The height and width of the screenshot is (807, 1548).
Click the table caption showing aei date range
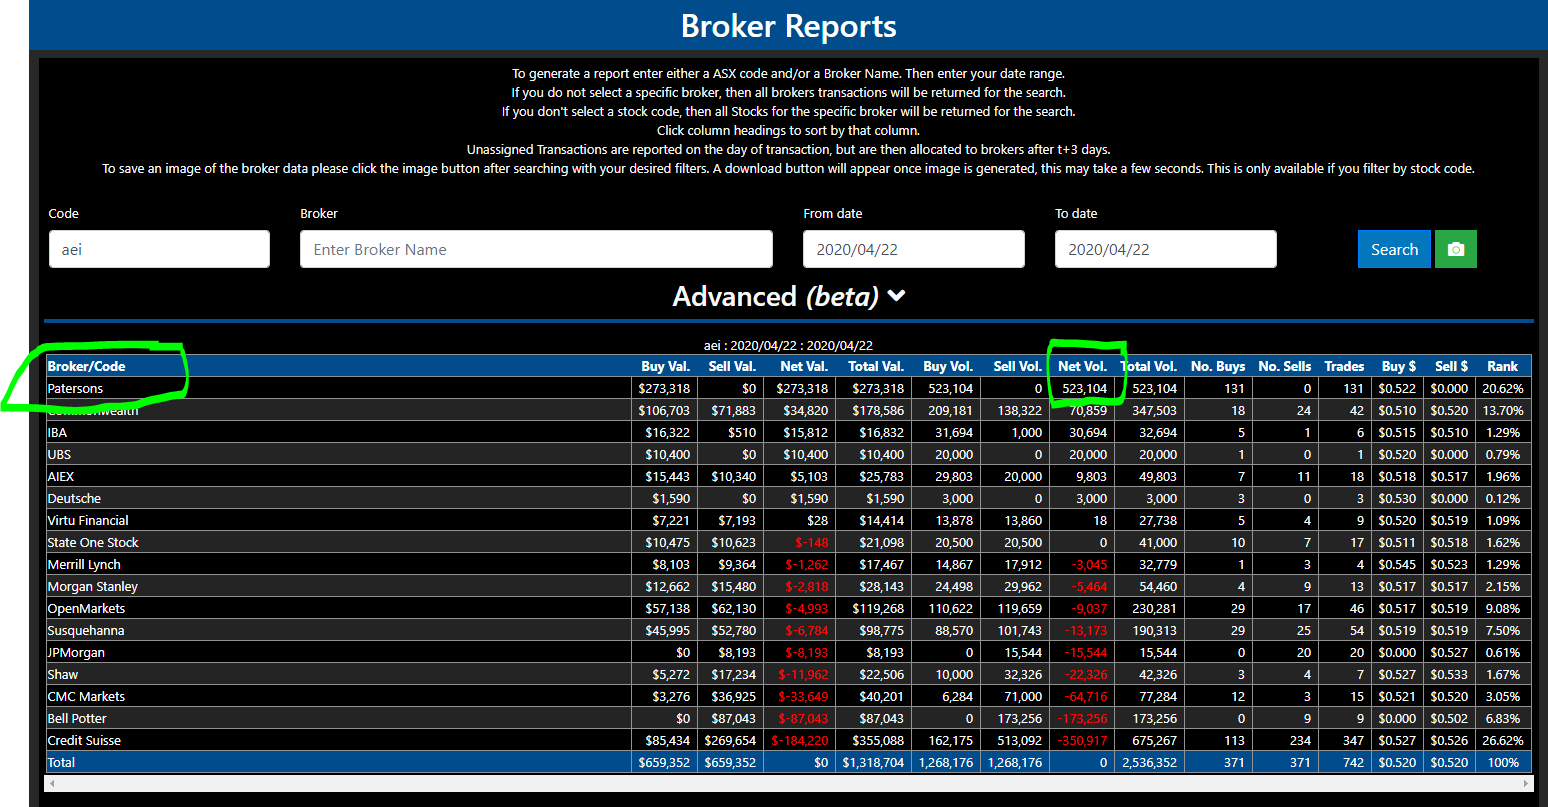[x=788, y=345]
